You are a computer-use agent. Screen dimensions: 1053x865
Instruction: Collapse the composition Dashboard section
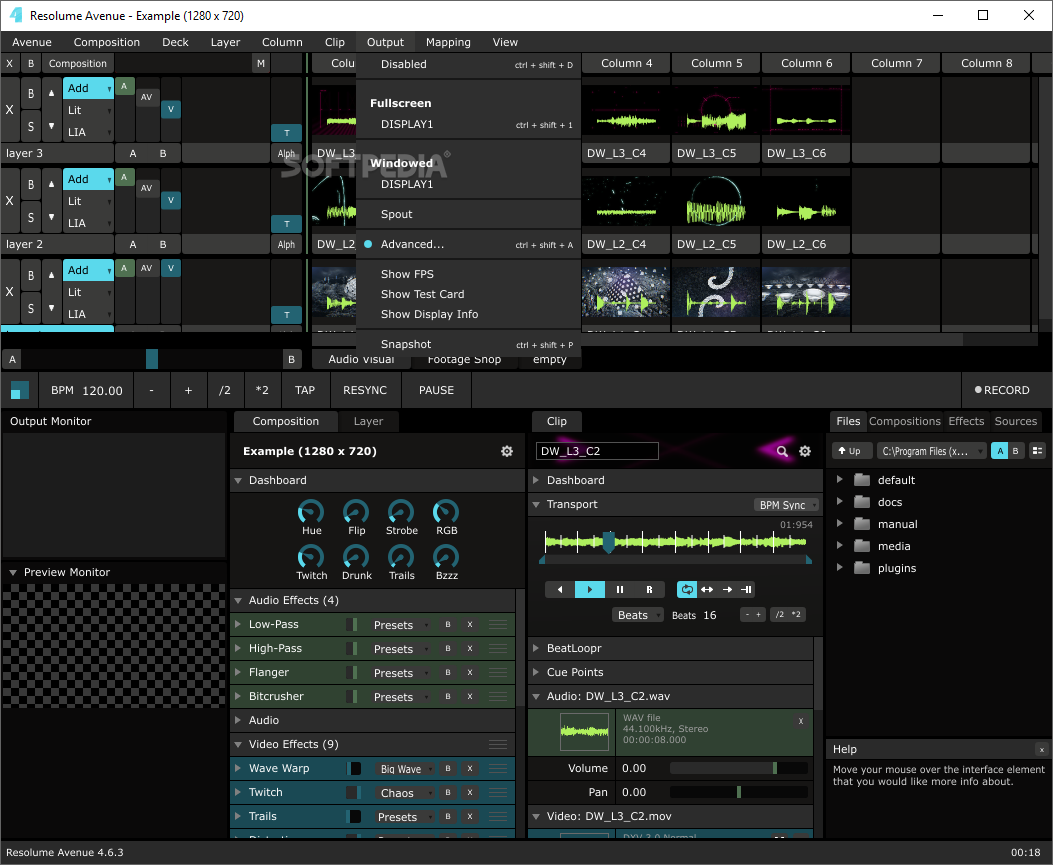(238, 481)
